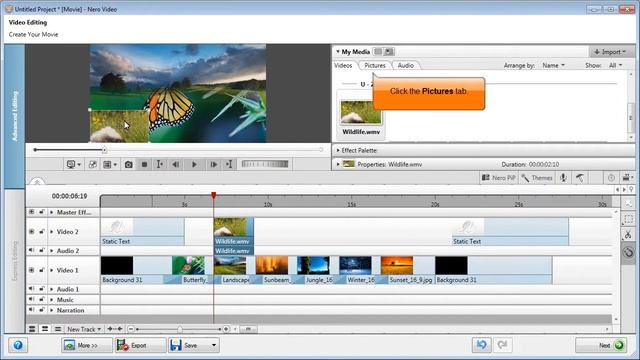Toggle lock on Video 2 track
Image resolution: width=640 pixels, height=360 pixels.
pyautogui.click(x=42, y=231)
